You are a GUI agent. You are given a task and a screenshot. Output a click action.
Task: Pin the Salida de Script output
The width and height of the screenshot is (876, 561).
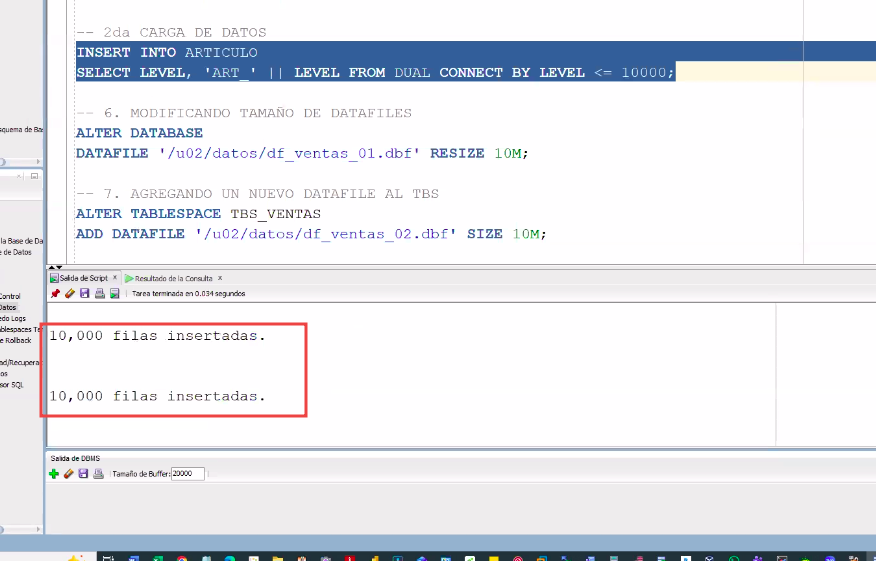55,294
